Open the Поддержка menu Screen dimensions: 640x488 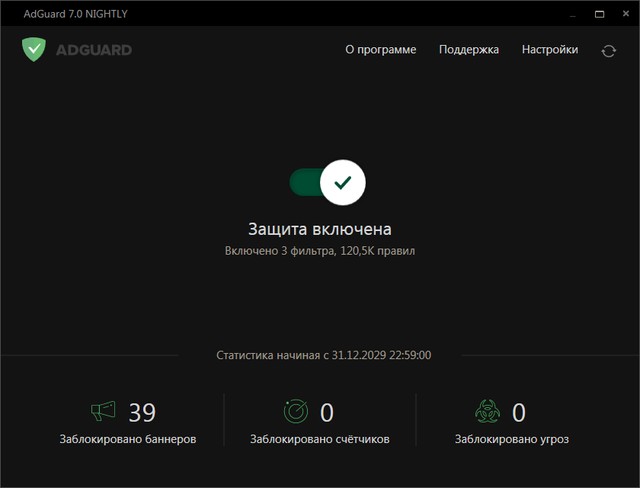click(469, 50)
